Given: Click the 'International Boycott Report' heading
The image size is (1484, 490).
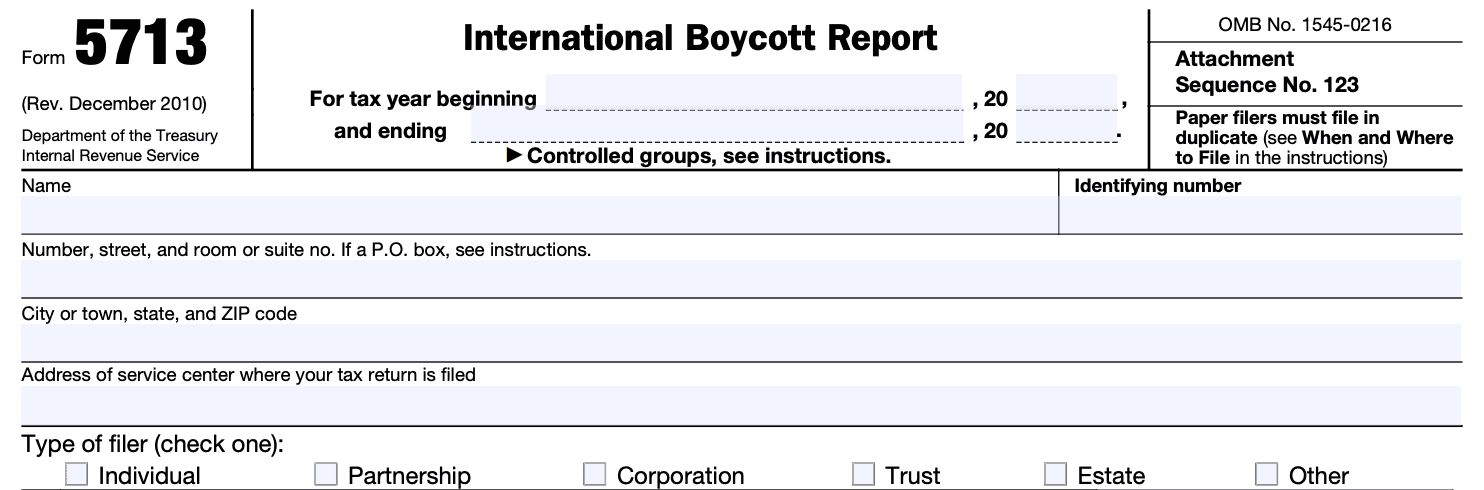Looking at the screenshot, I should click(x=700, y=38).
